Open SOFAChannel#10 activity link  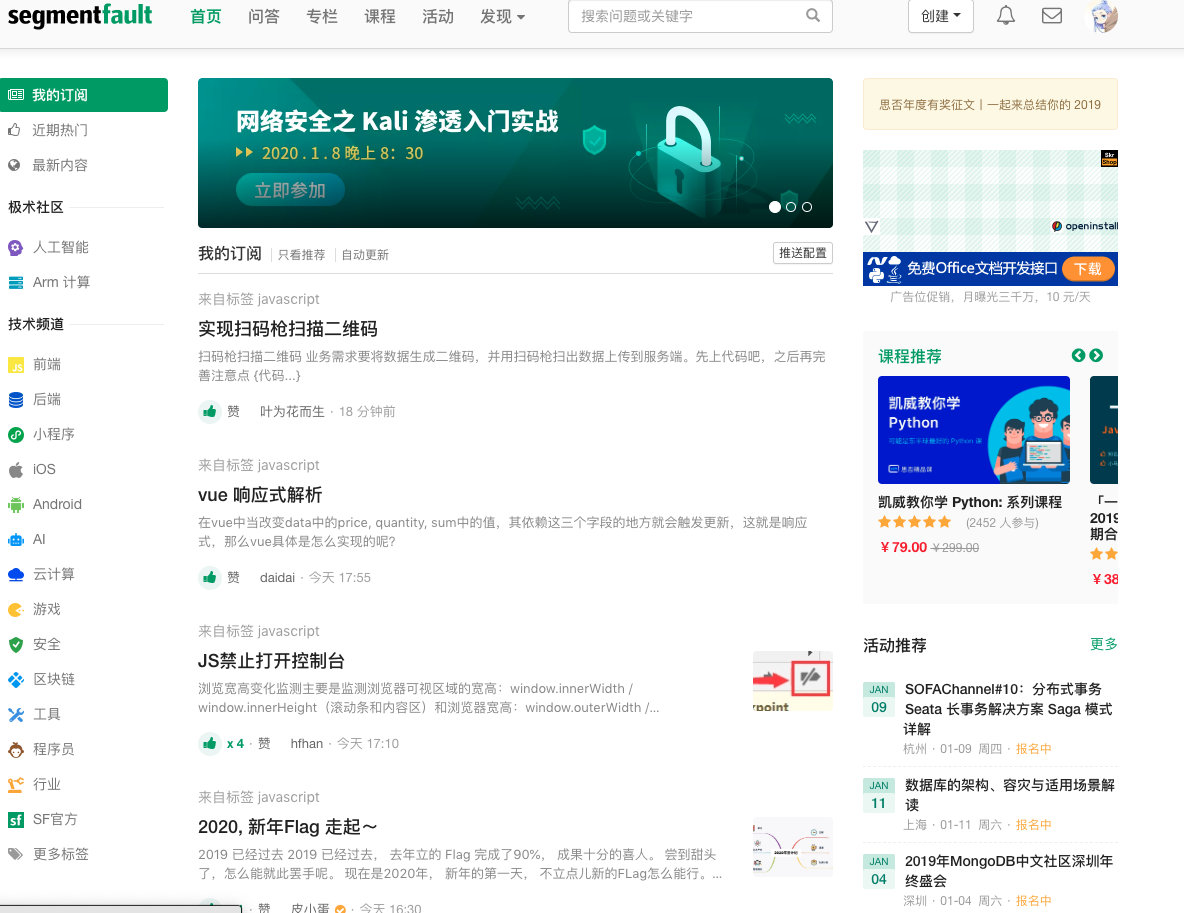1008,709
